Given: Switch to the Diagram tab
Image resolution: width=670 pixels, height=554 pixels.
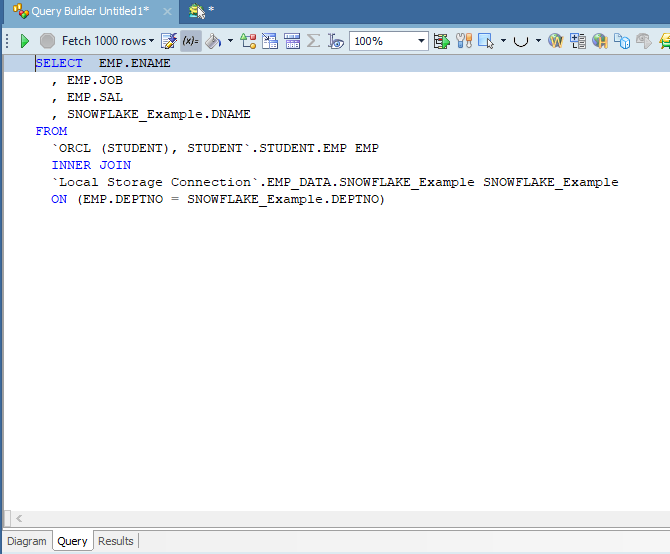Looking at the screenshot, I should 26,541.
